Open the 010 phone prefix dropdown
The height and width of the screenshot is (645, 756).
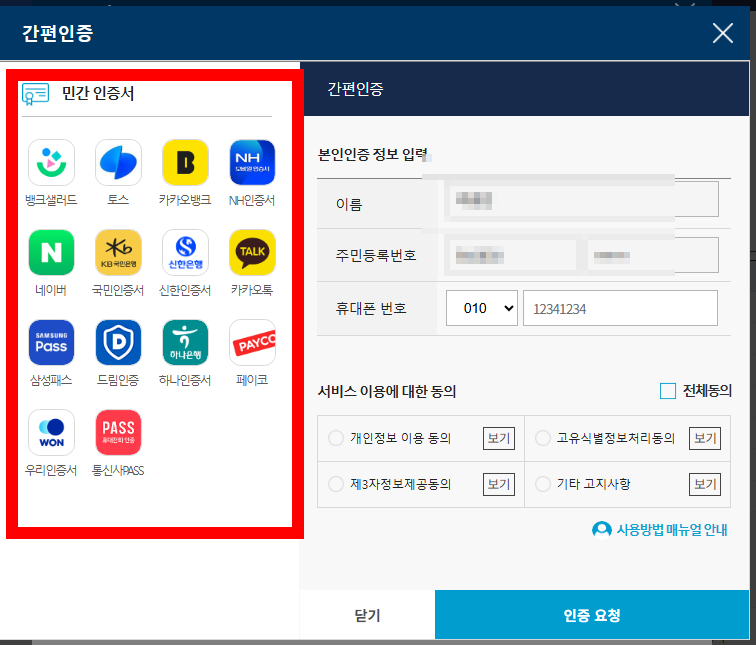click(482, 308)
